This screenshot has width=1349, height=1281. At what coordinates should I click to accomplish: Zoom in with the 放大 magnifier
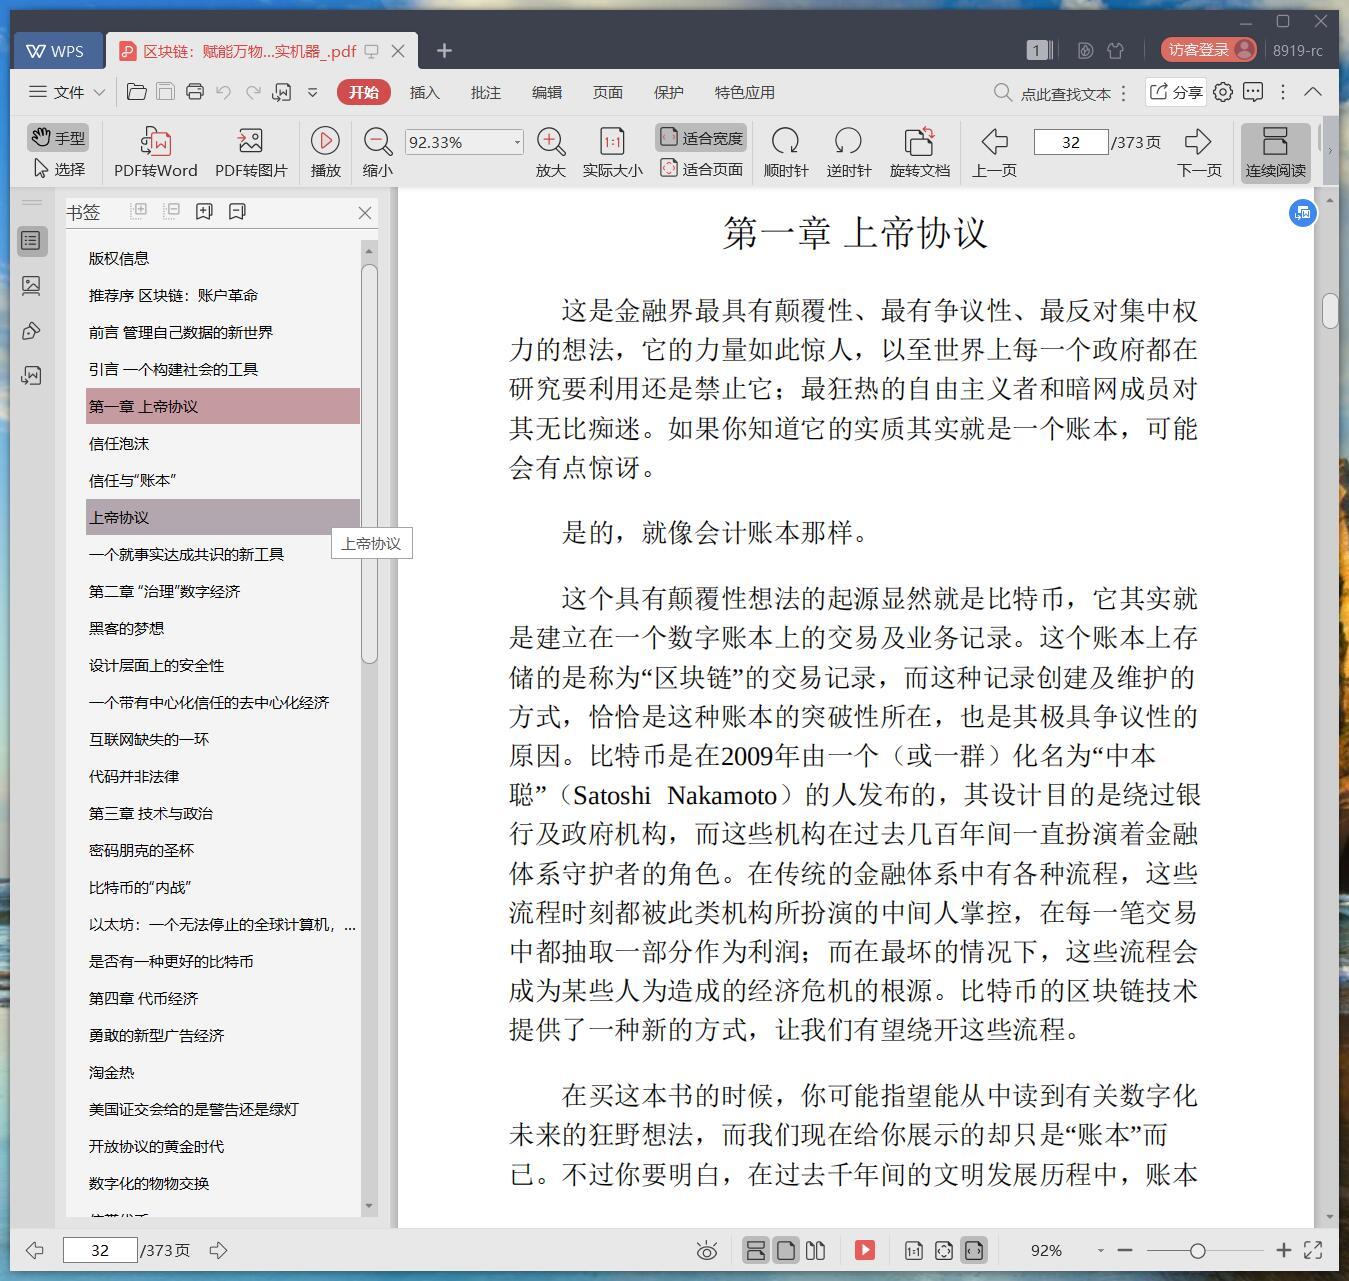551,152
